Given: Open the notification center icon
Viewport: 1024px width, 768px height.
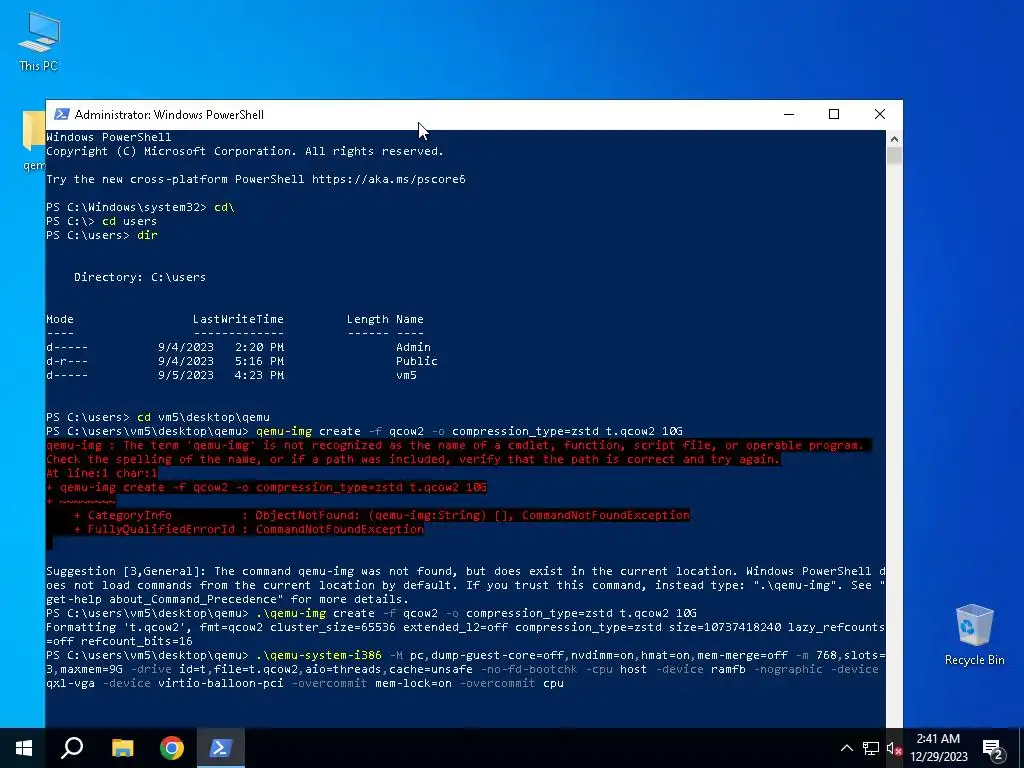Looking at the screenshot, I should [x=993, y=748].
